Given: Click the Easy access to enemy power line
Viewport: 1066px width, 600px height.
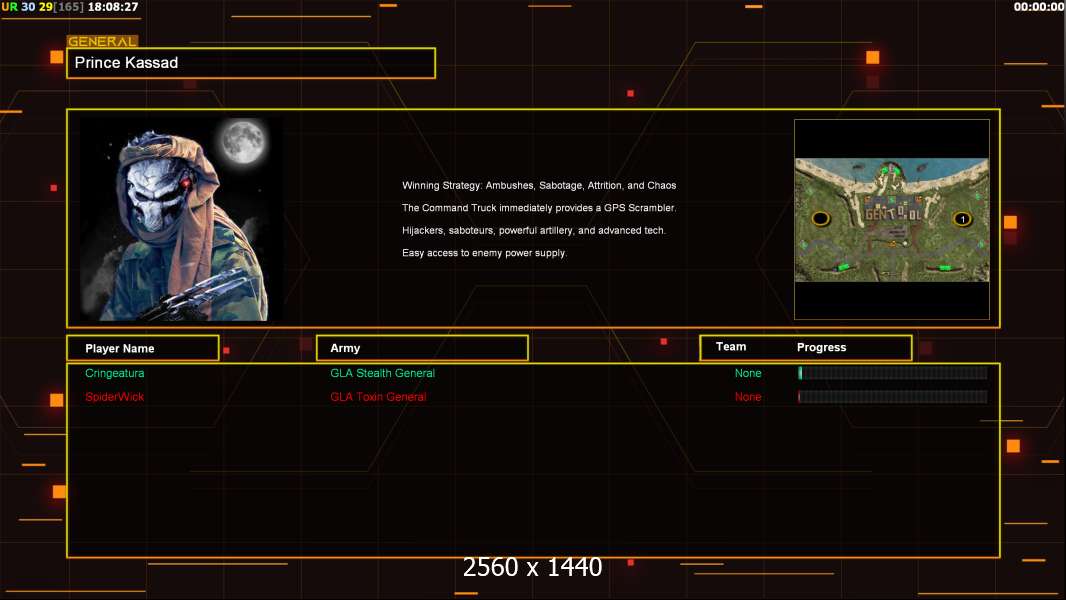Looking at the screenshot, I should (x=484, y=253).
